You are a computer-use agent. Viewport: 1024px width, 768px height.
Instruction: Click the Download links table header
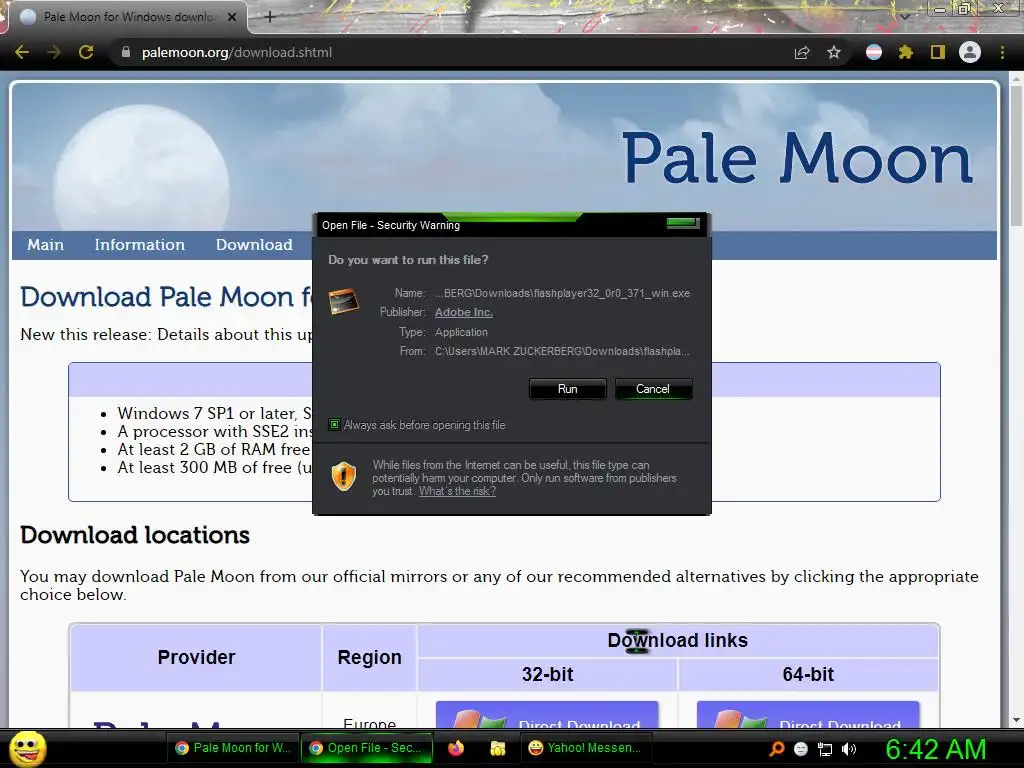coord(678,641)
